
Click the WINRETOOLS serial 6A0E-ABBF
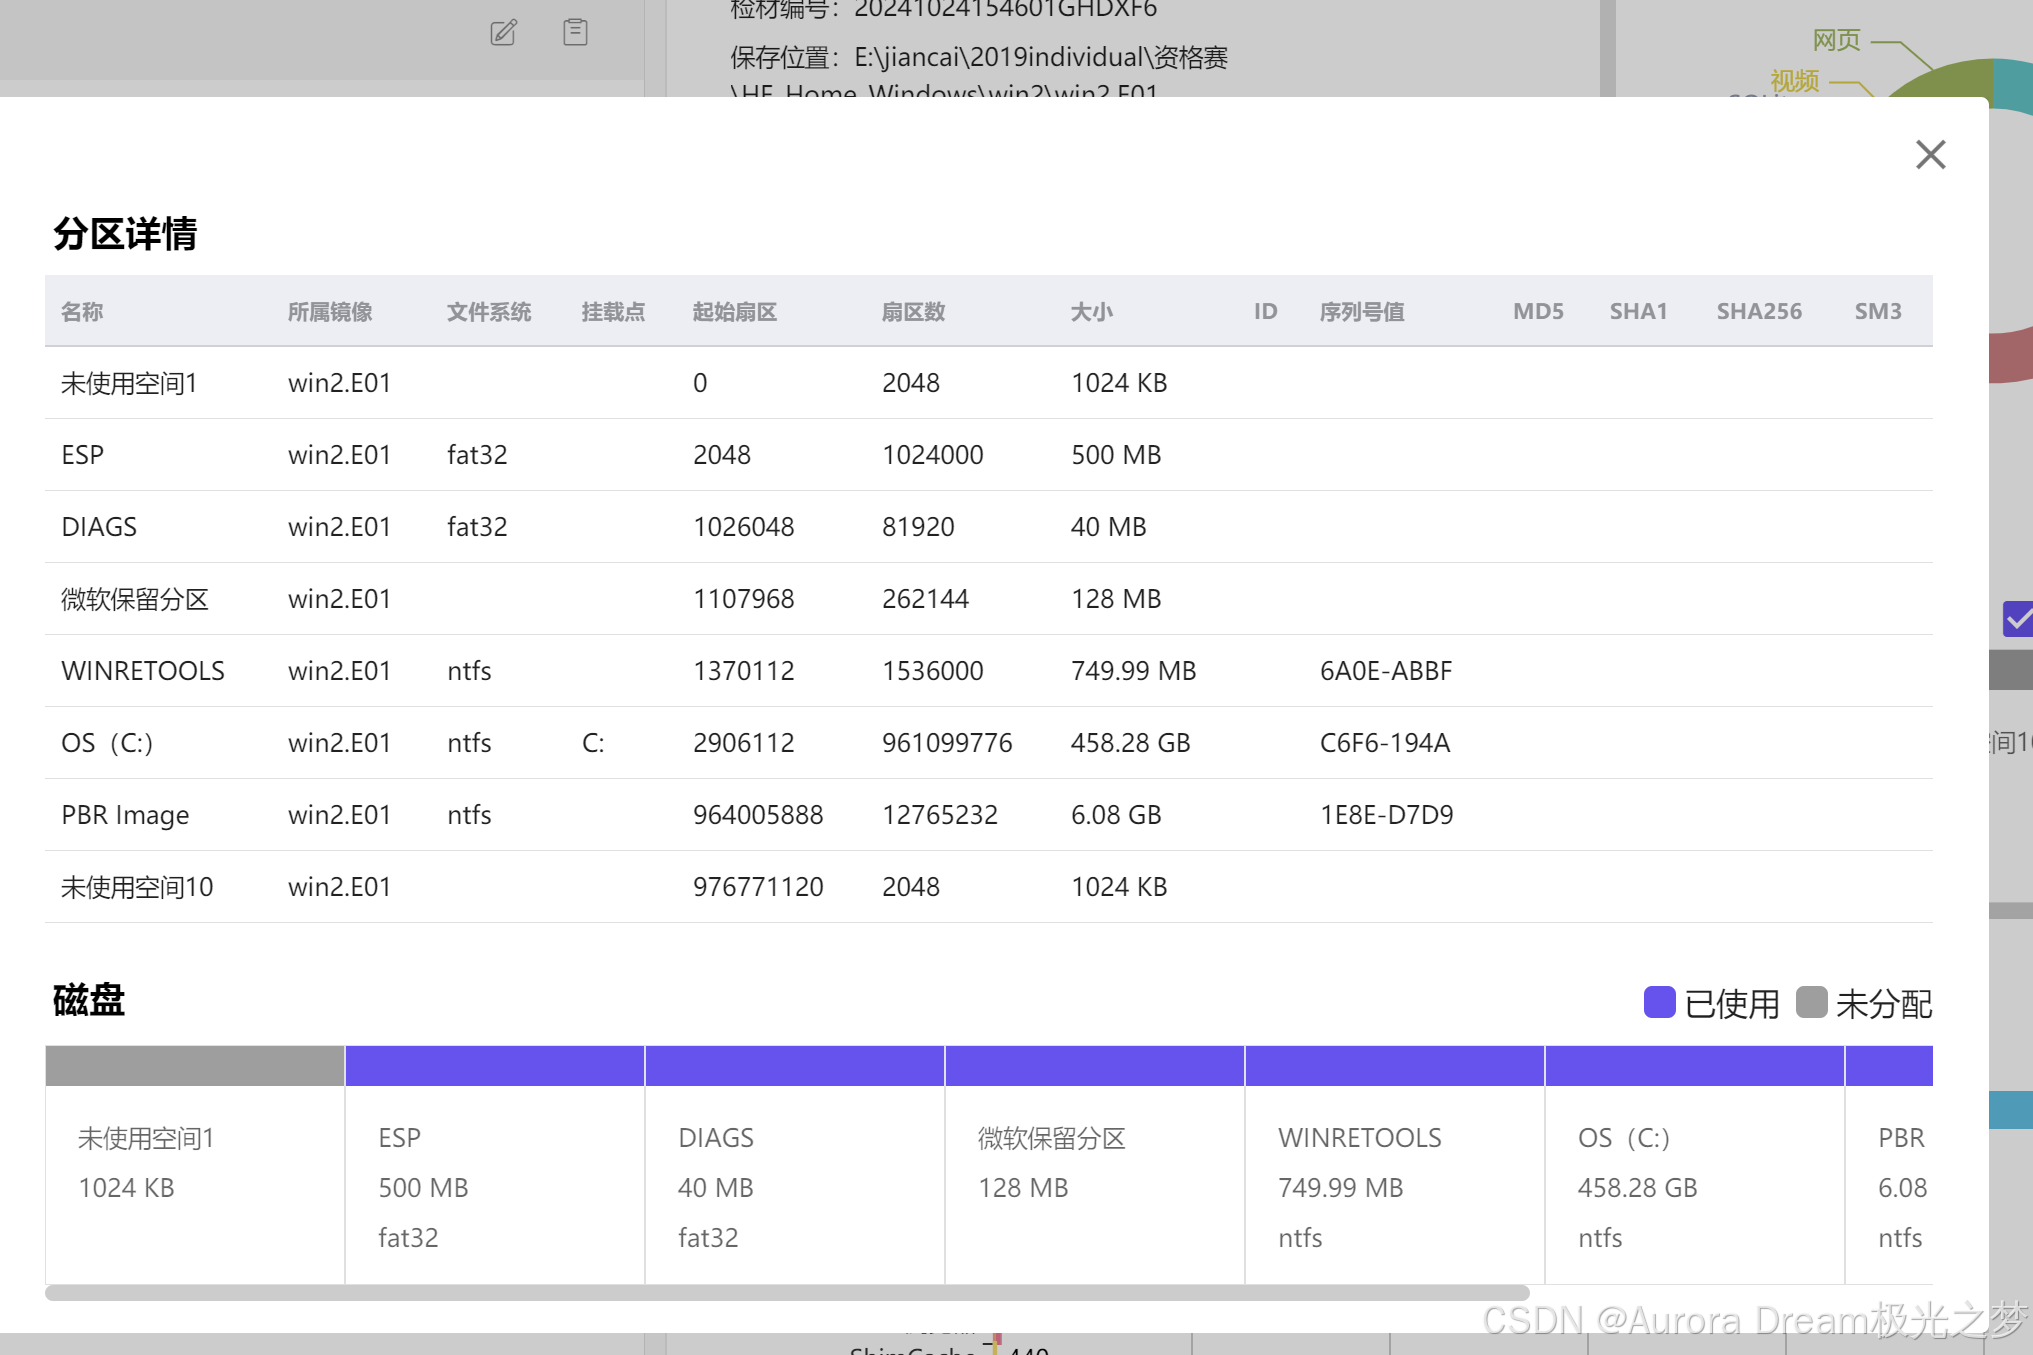click(x=1385, y=671)
